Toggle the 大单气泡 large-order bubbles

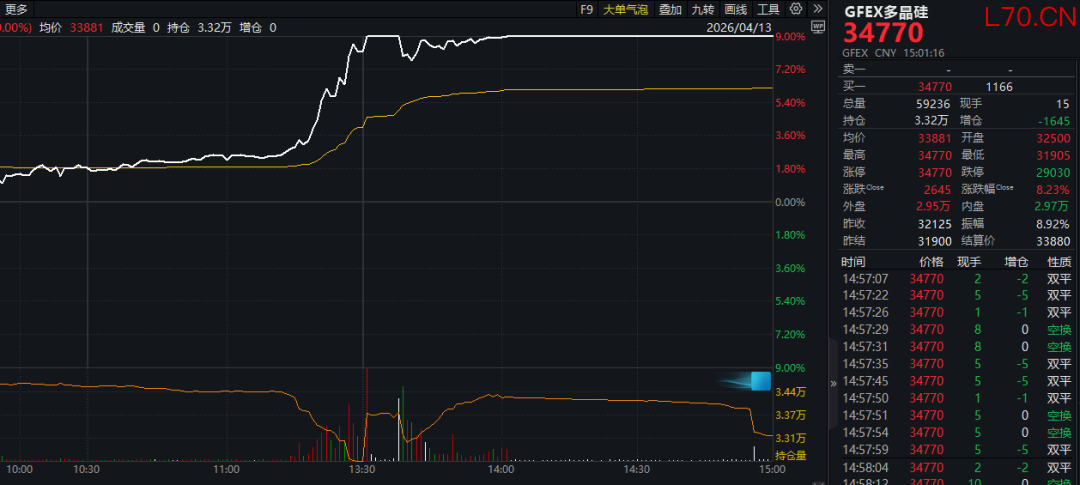click(625, 9)
